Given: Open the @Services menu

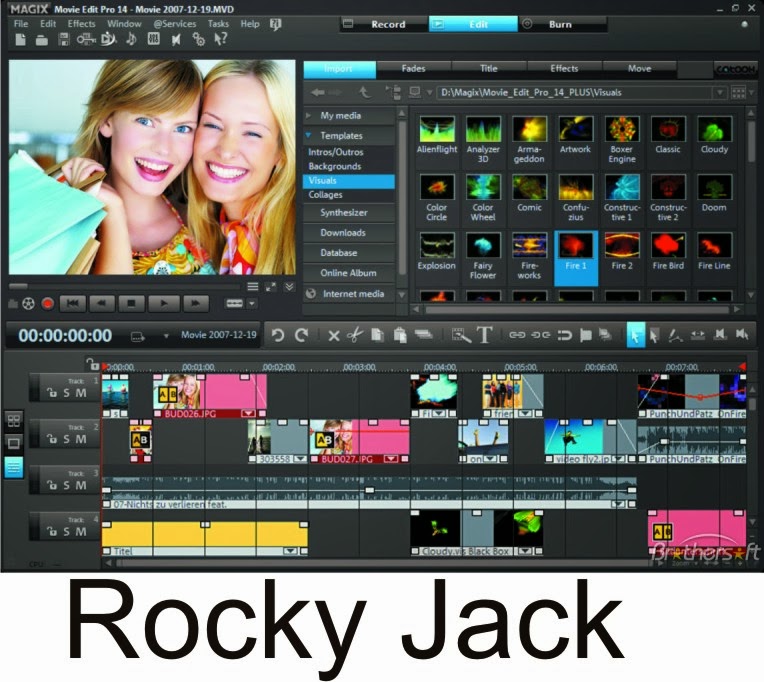Looking at the screenshot, I should (x=174, y=23).
